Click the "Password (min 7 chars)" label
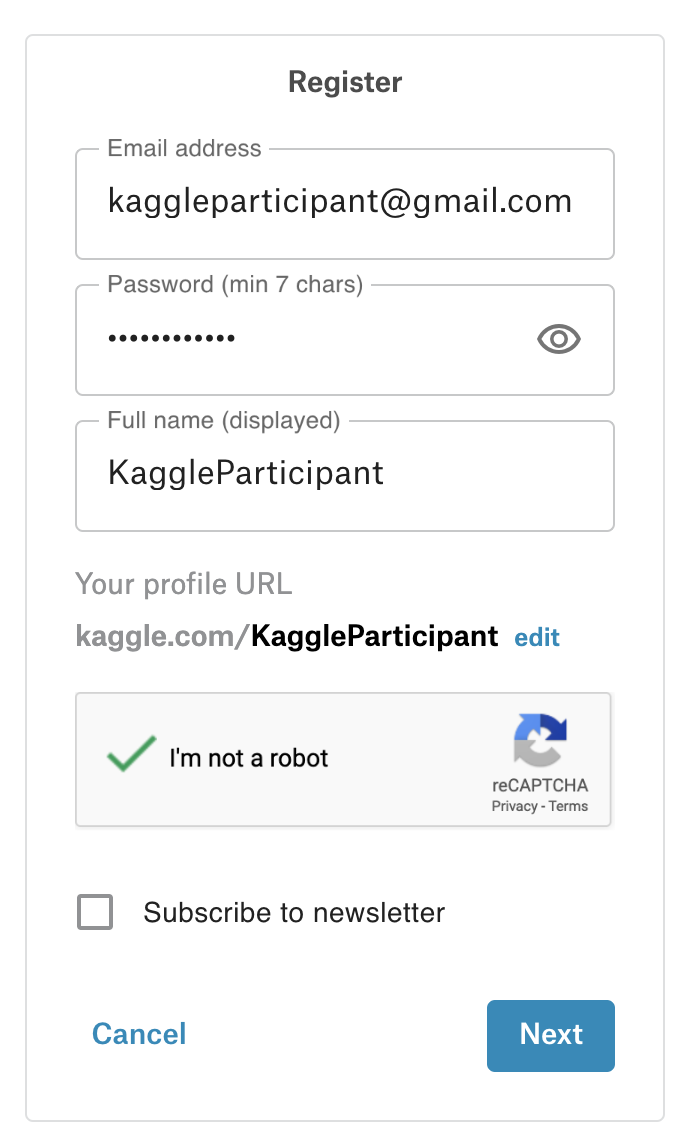688x1143 pixels. pos(235,285)
